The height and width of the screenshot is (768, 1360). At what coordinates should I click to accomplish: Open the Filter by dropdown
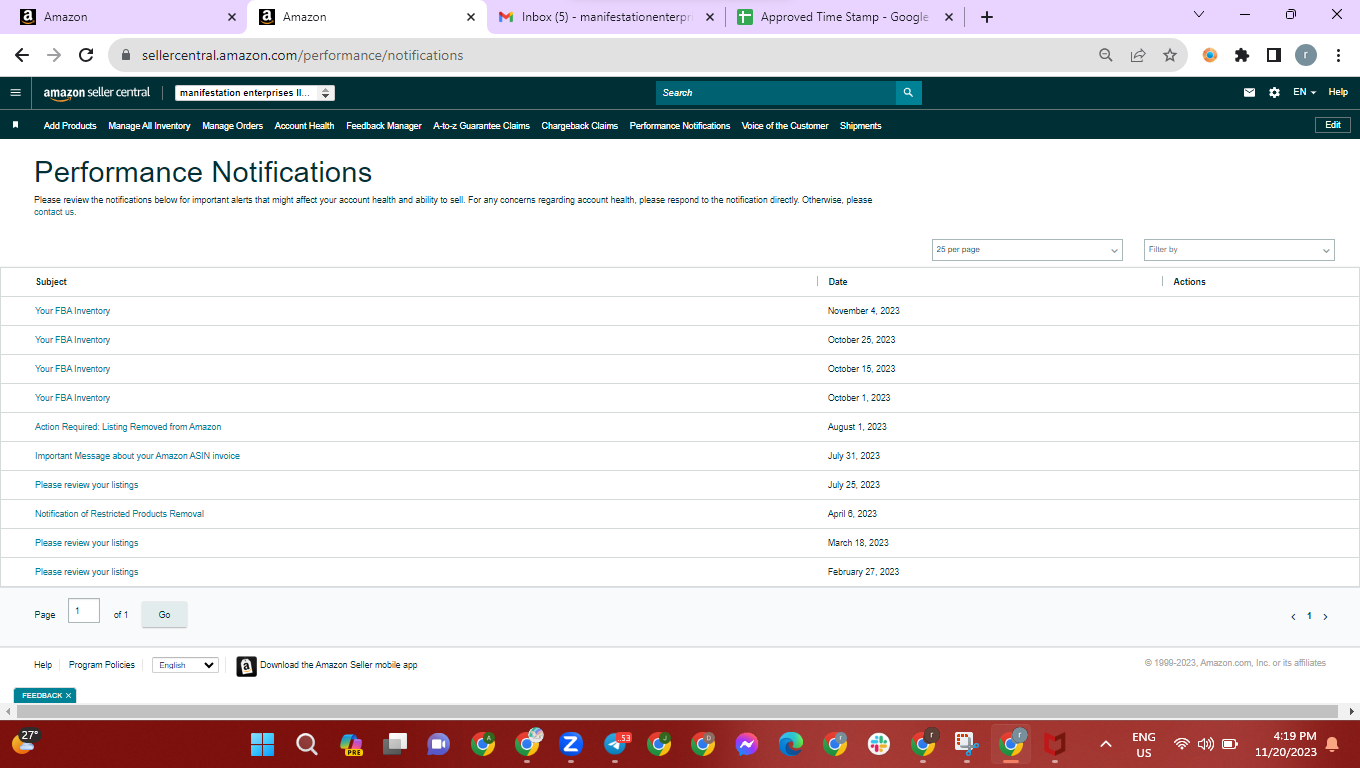1239,250
